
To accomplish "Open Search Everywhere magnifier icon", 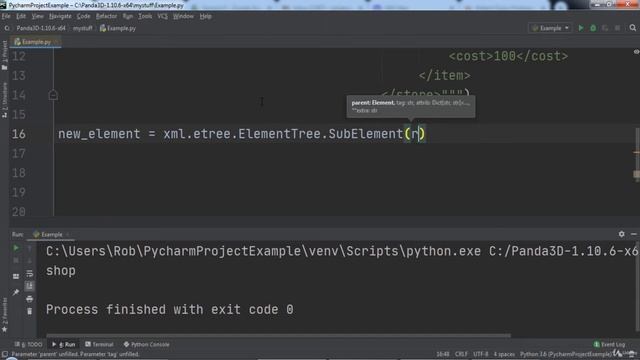I will coord(633,28).
